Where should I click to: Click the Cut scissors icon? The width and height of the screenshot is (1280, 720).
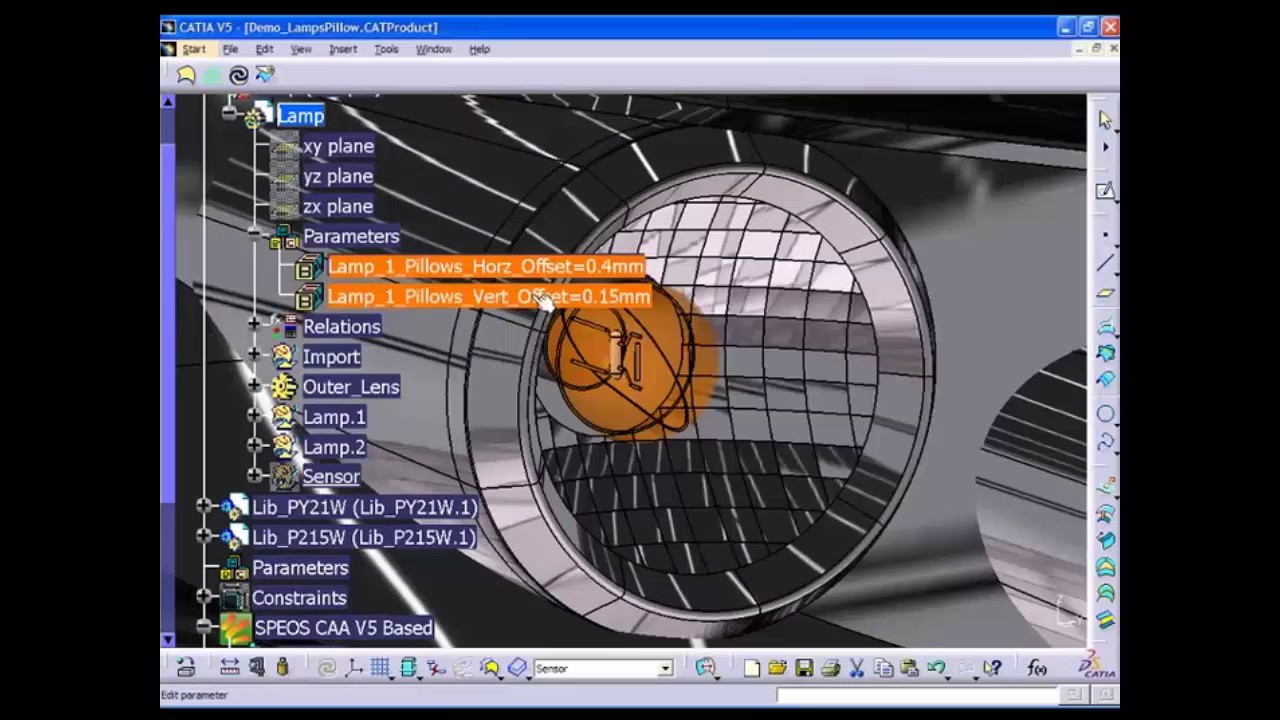coord(856,668)
